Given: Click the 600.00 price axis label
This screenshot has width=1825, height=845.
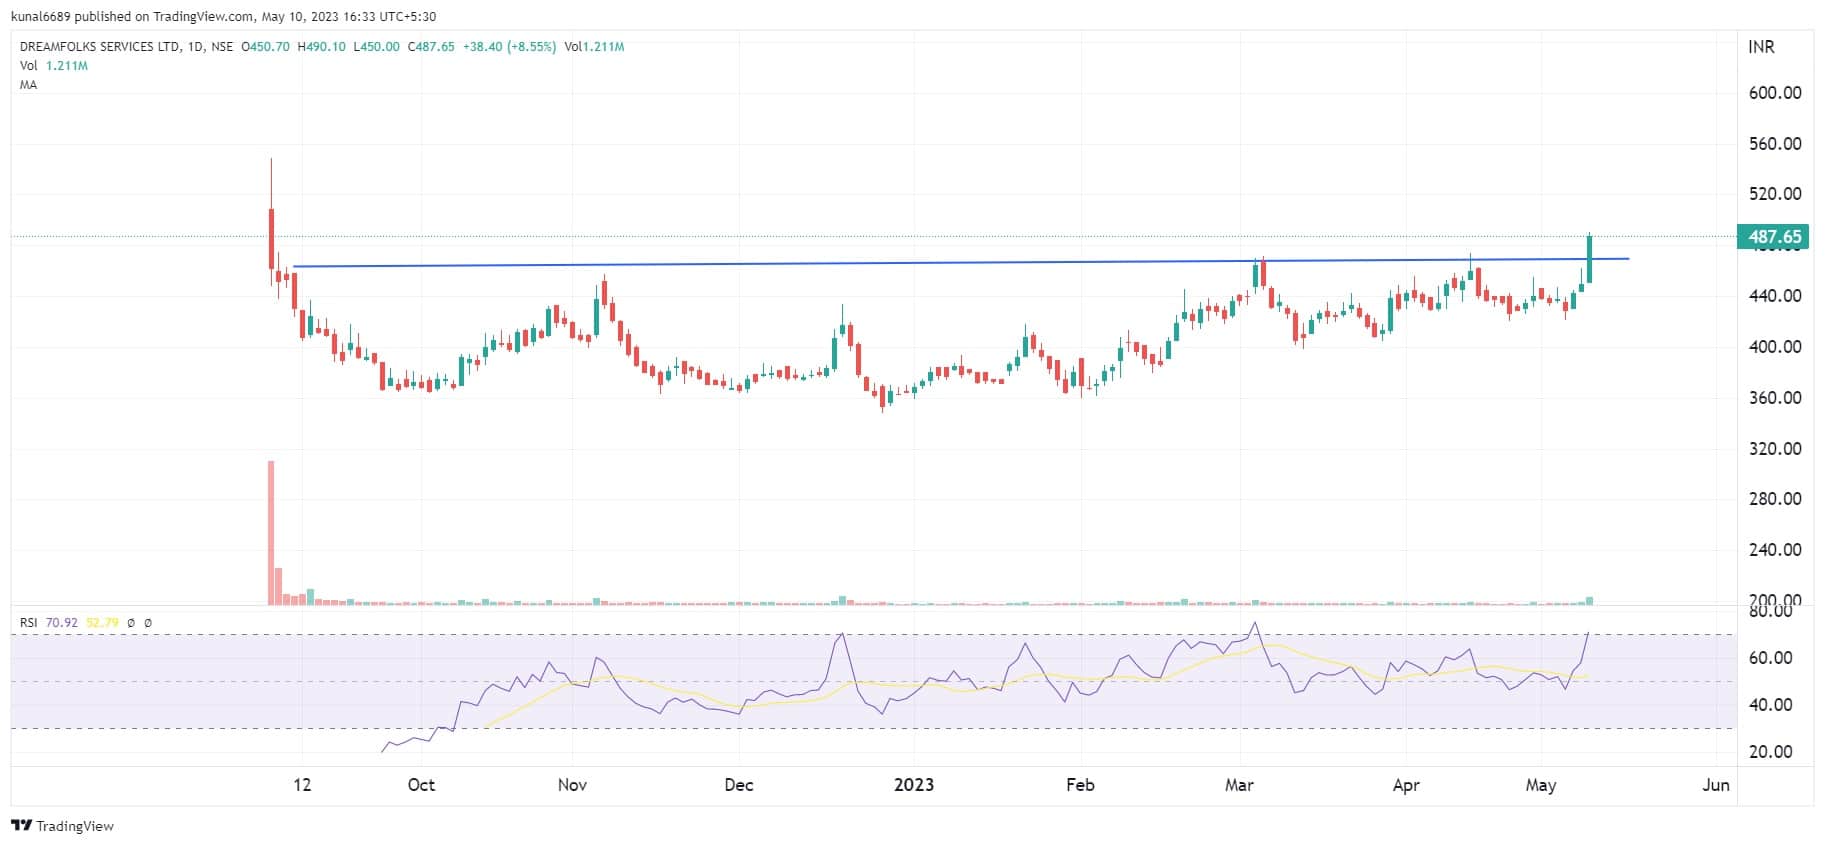Looking at the screenshot, I should coord(1775,93).
